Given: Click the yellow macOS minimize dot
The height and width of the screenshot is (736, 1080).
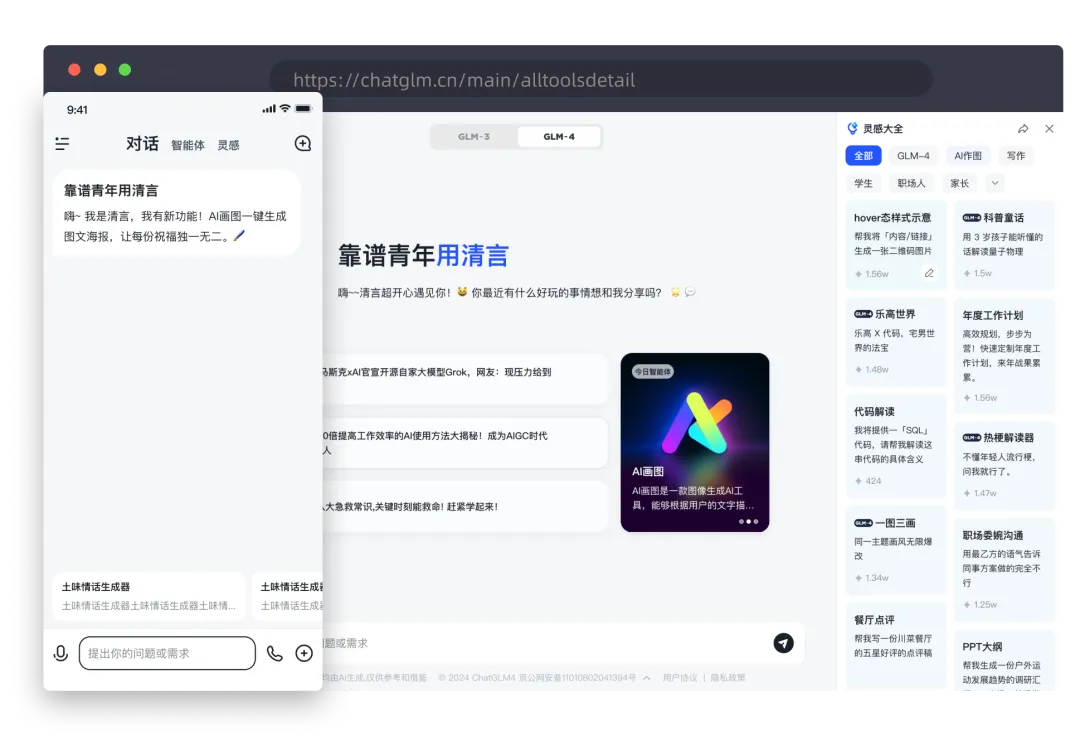Looking at the screenshot, I should [100, 70].
